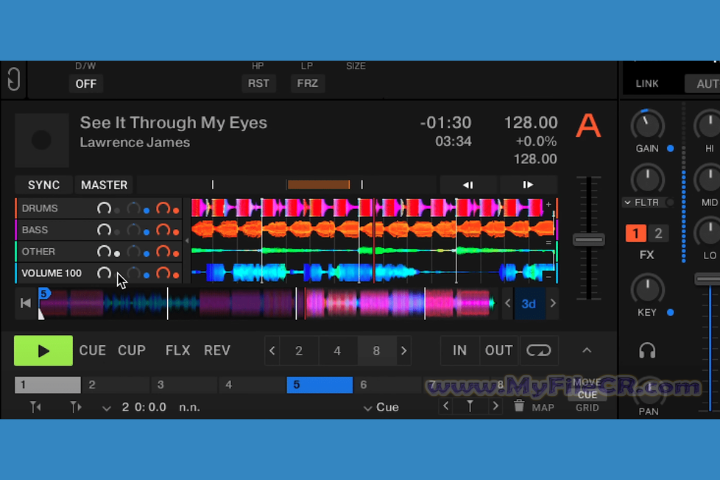Image resolution: width=720 pixels, height=480 pixels.
Task: Enable REV reverse mode
Action: click(217, 350)
